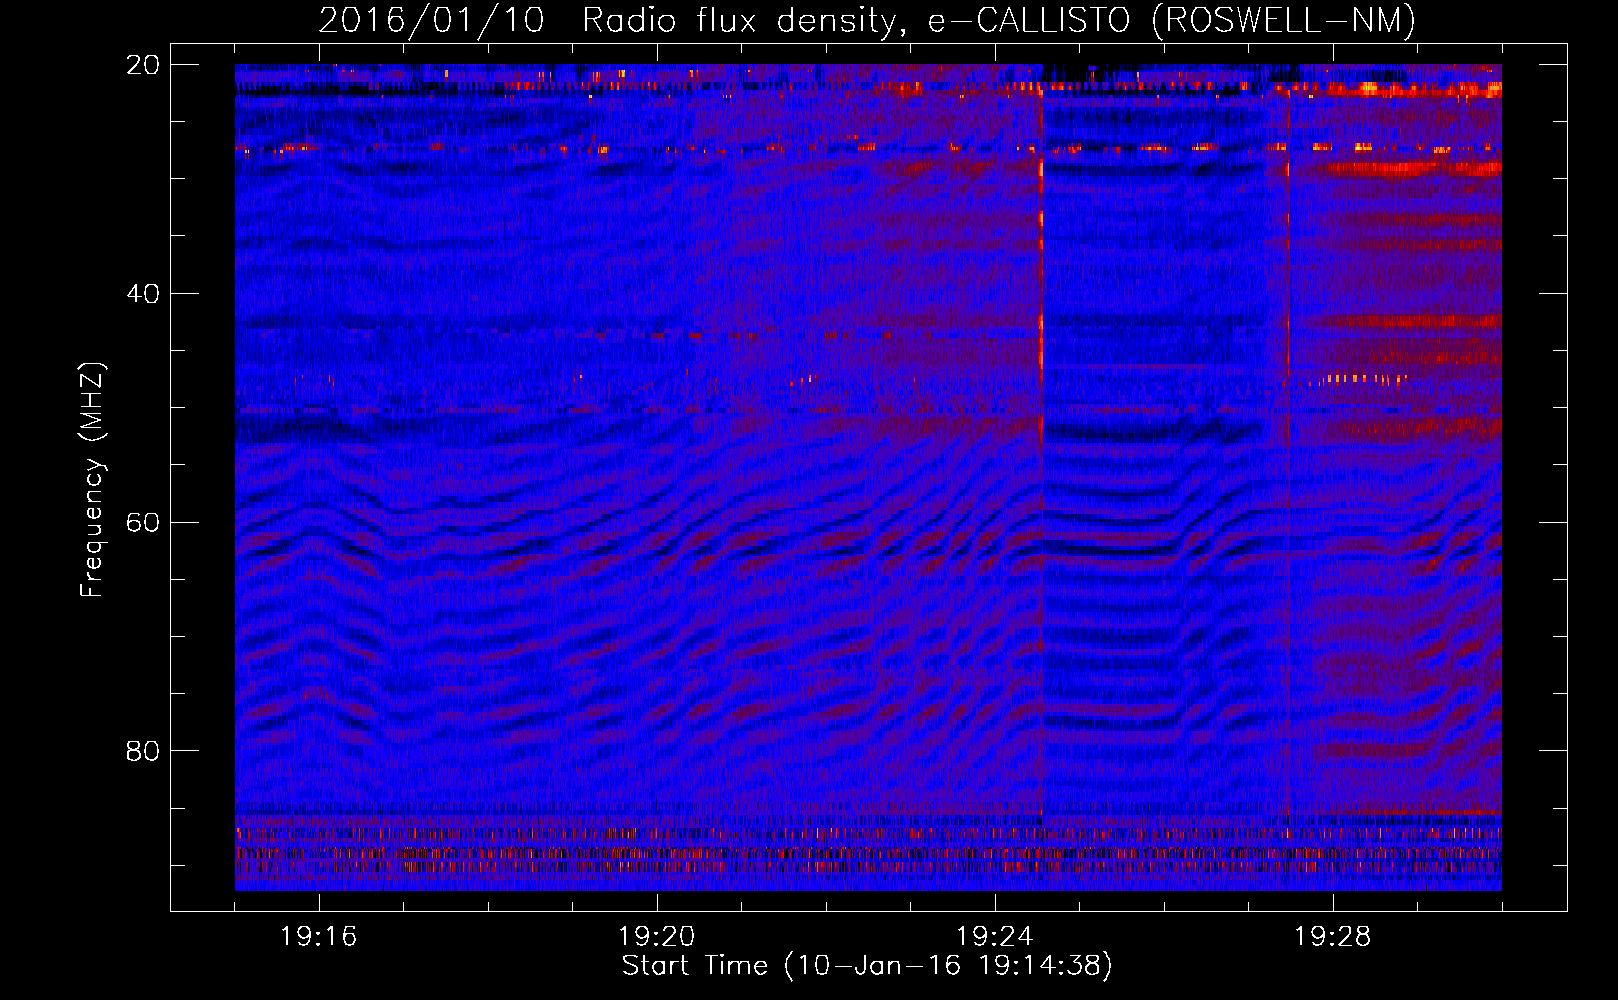Viewport: 1618px width, 1000px height.
Task: Click the date 2016/01/10 in the title
Action: (x=431, y=20)
